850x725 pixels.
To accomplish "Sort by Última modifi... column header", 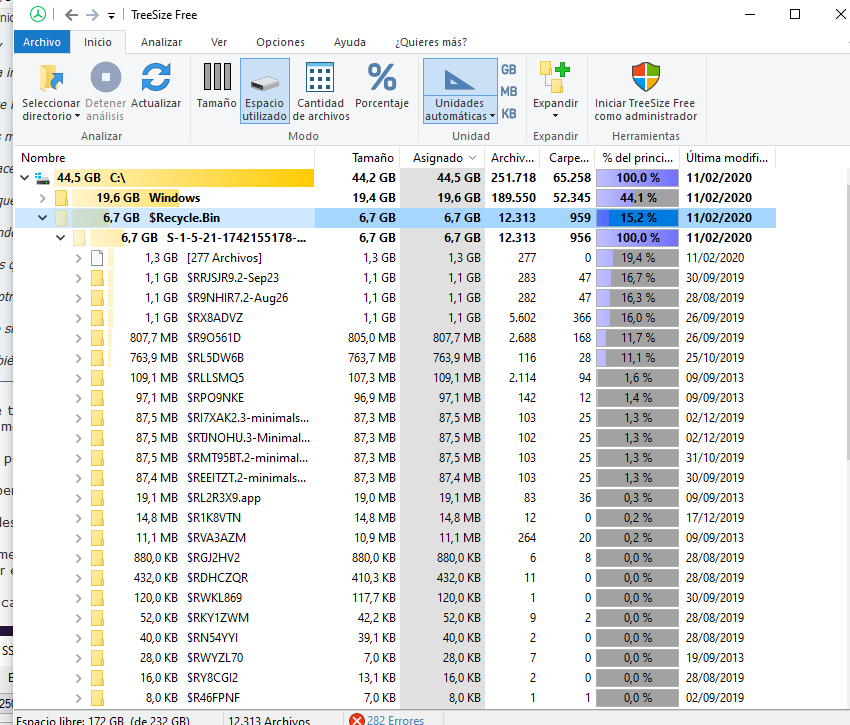I will click(727, 158).
